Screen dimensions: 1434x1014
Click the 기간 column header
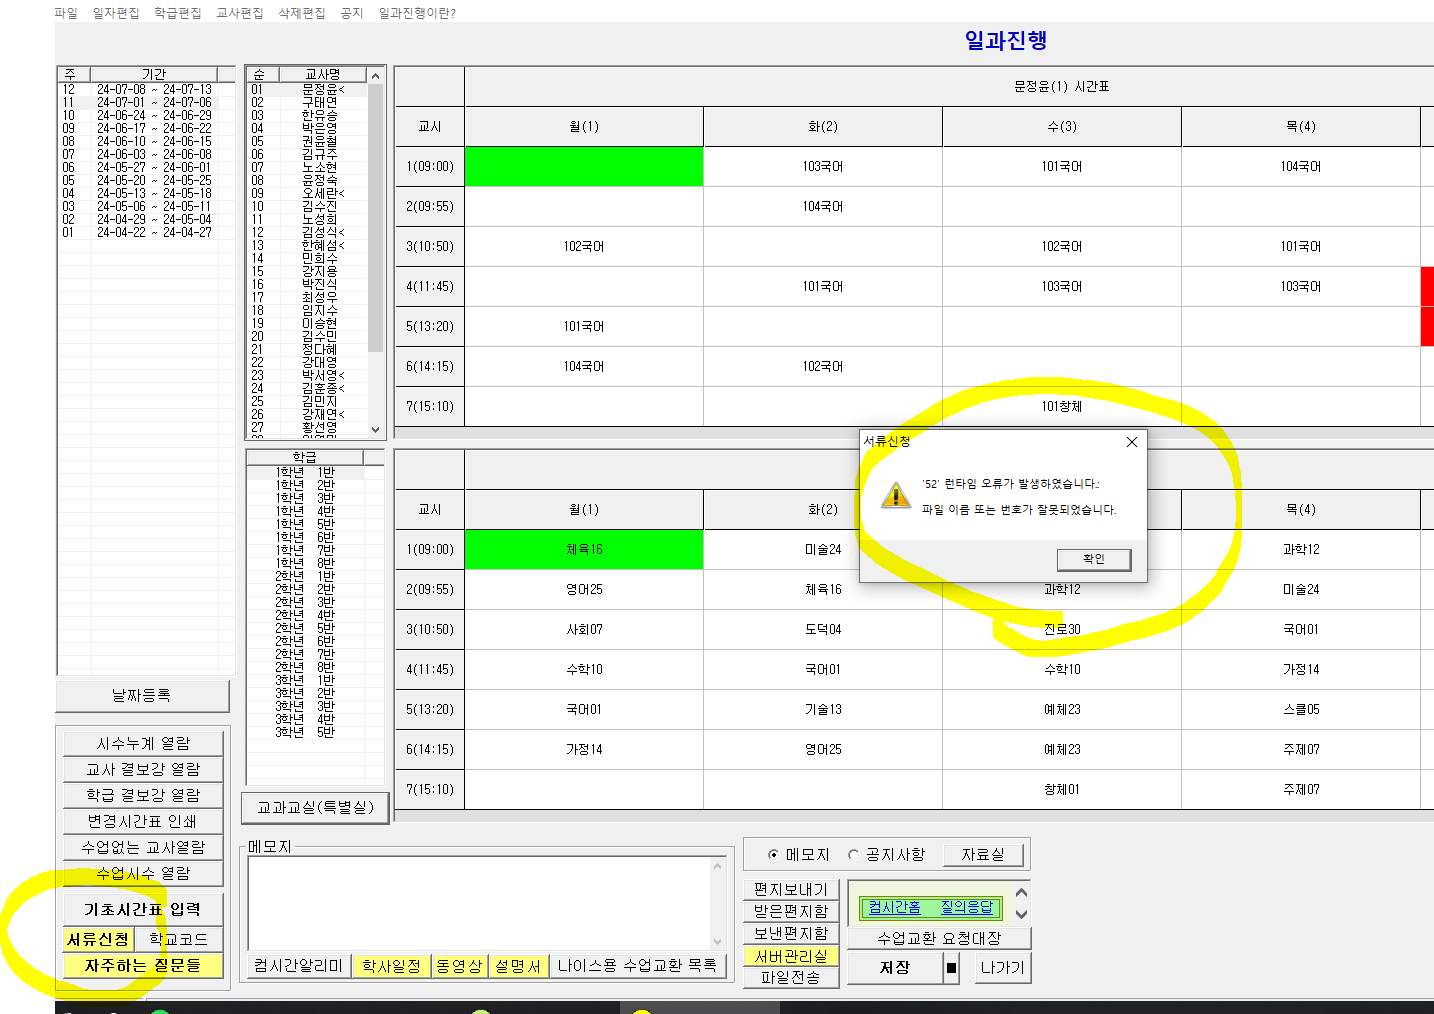154,74
